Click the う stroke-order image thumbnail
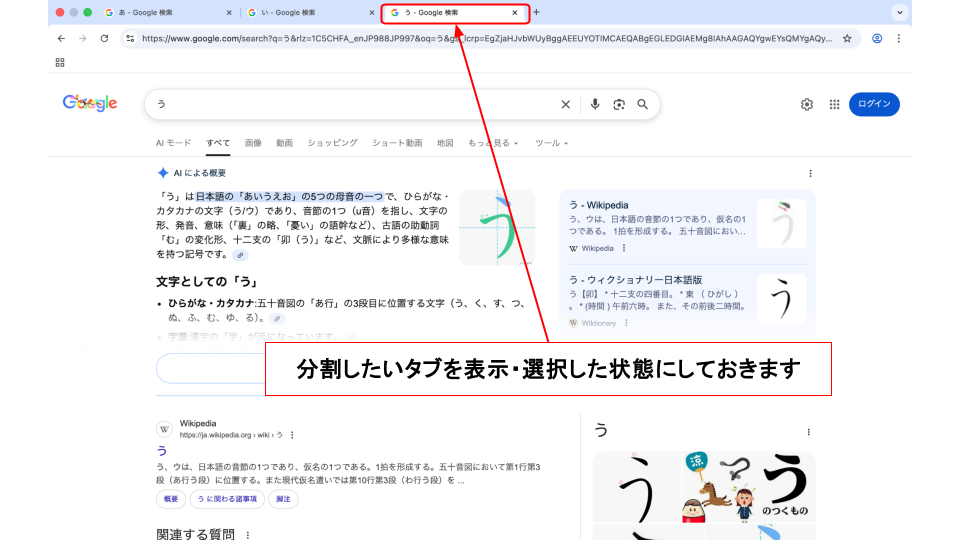Image resolution: width=960 pixels, height=540 pixels. (496, 227)
